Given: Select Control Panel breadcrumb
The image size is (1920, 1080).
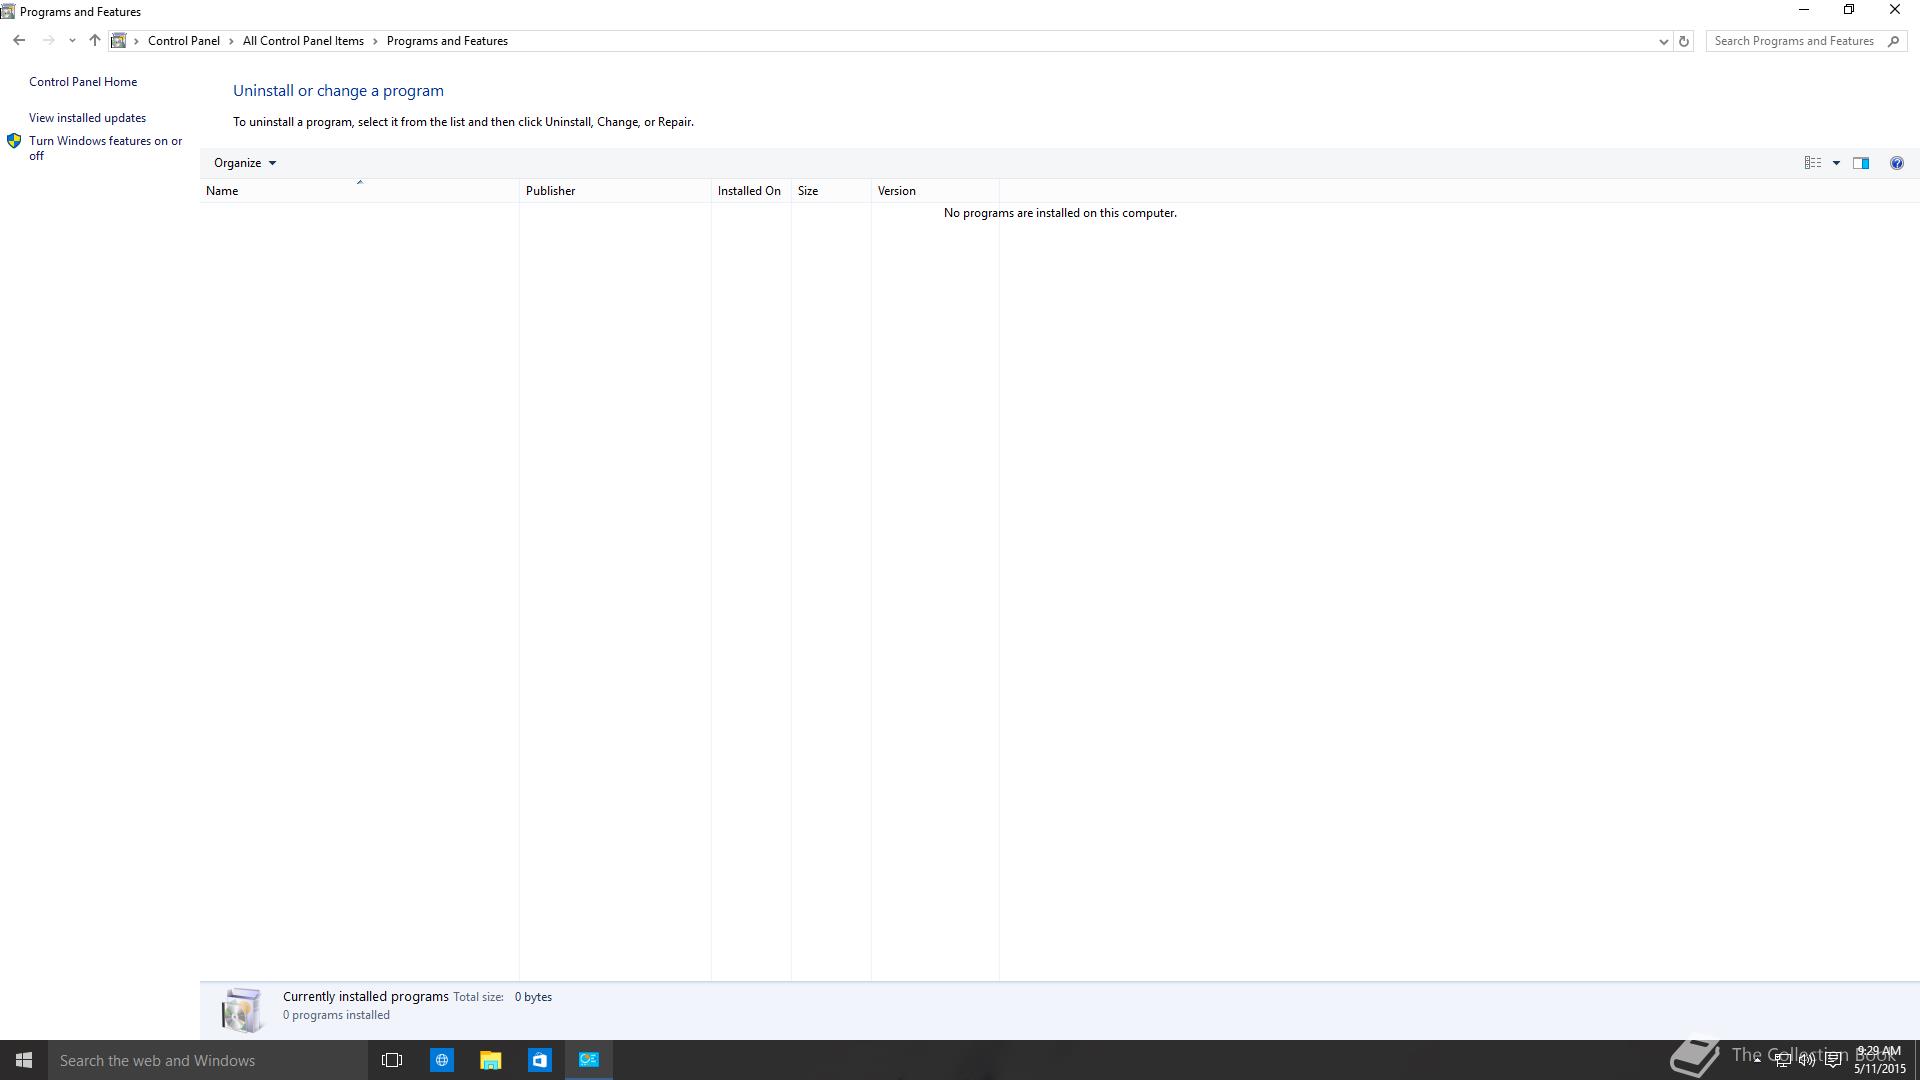Looking at the screenshot, I should (184, 41).
